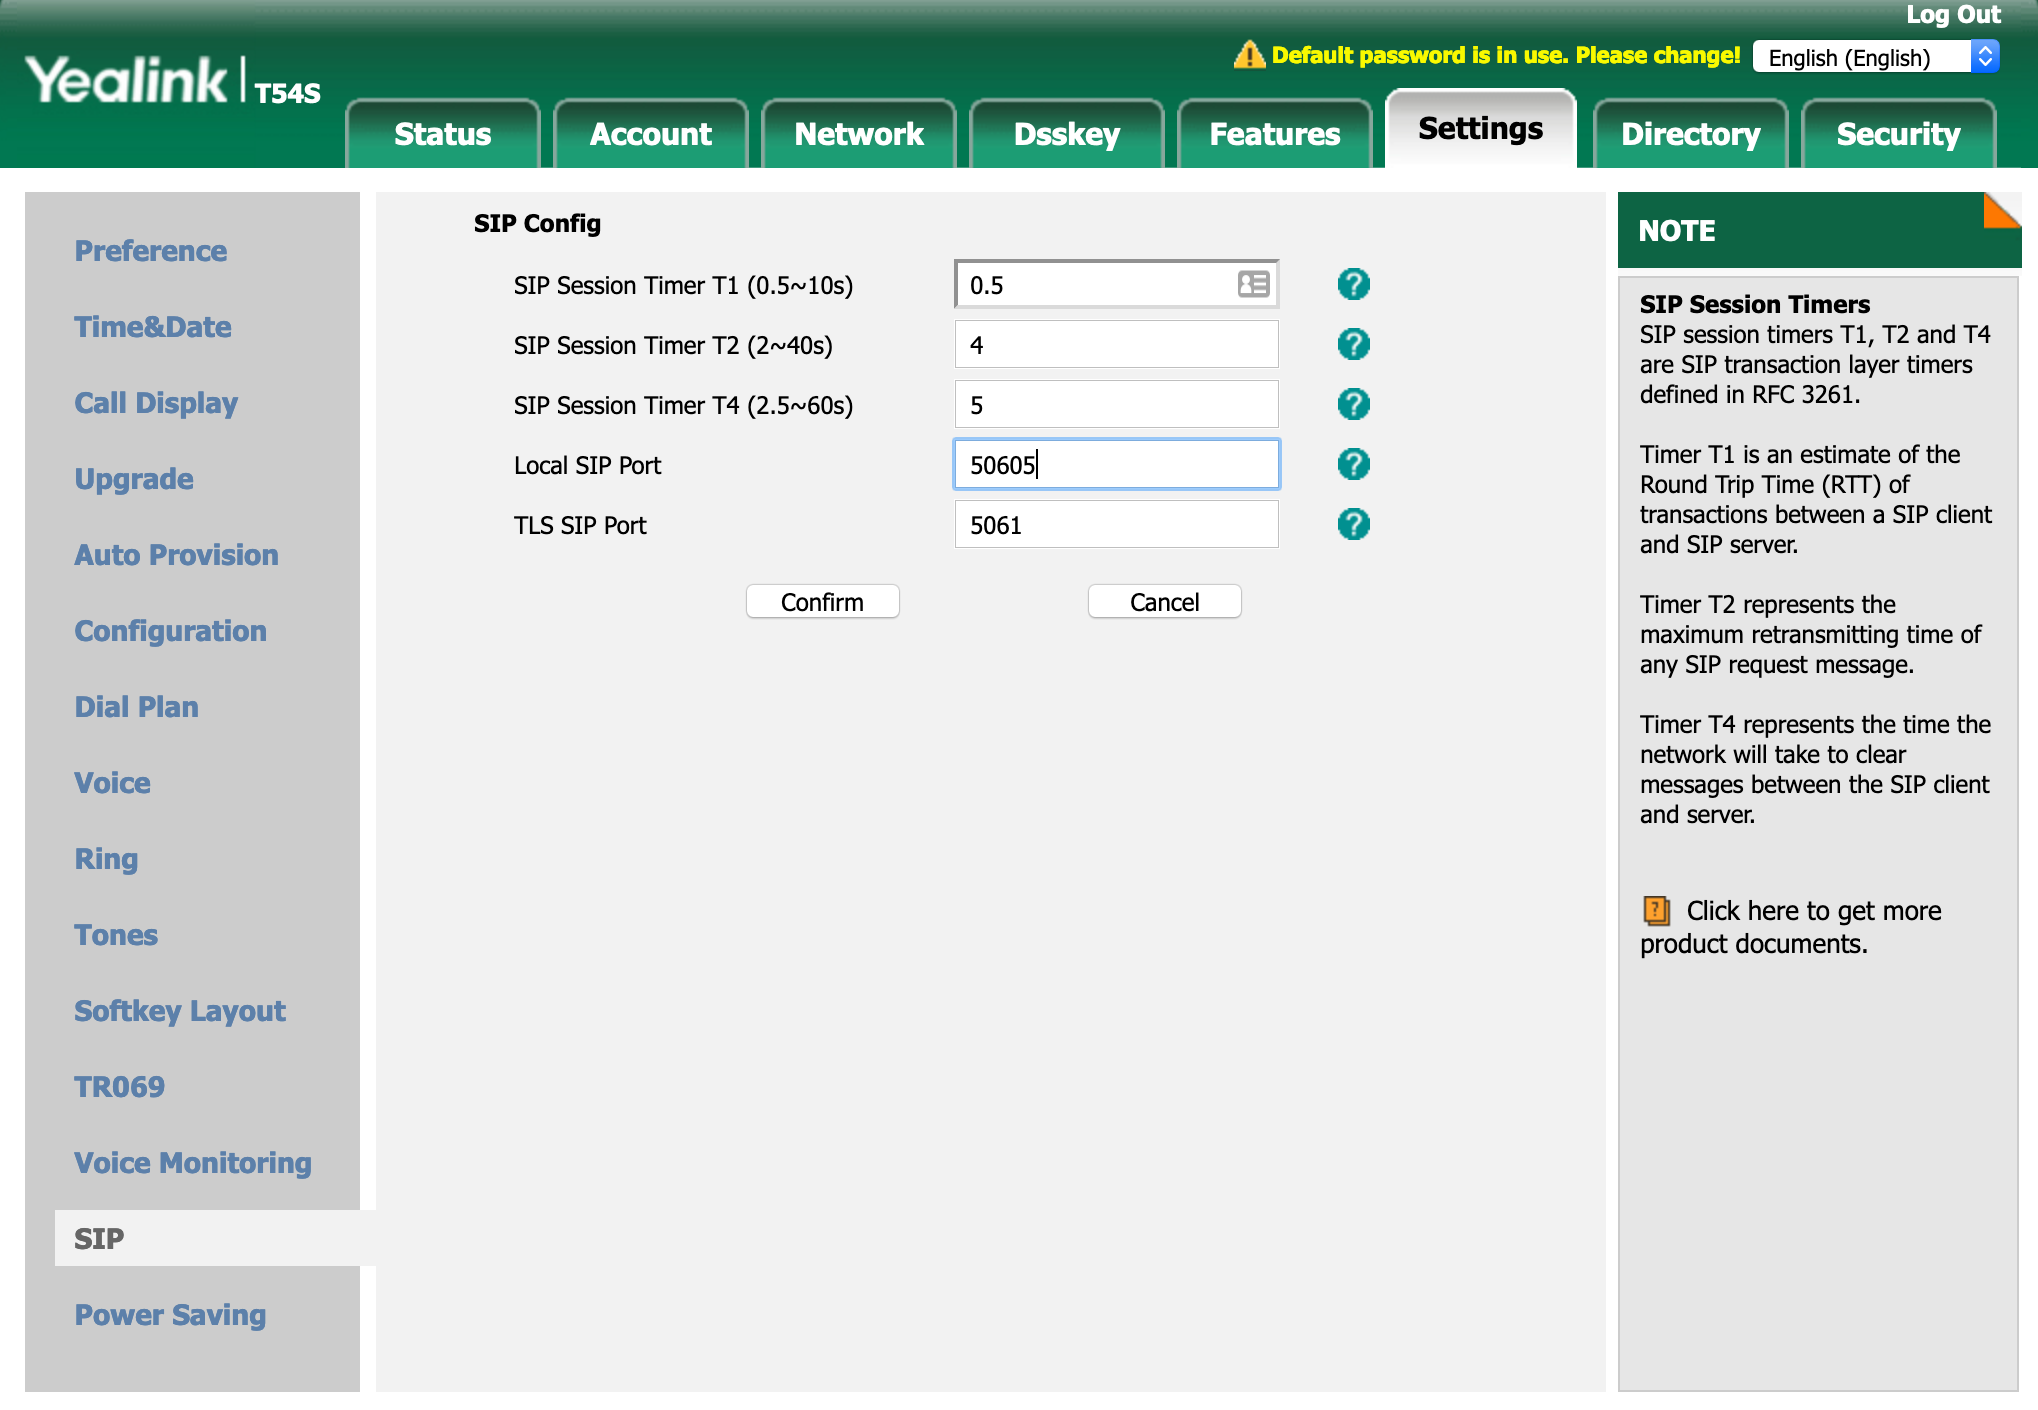Confirm the SIP config changes

point(822,601)
